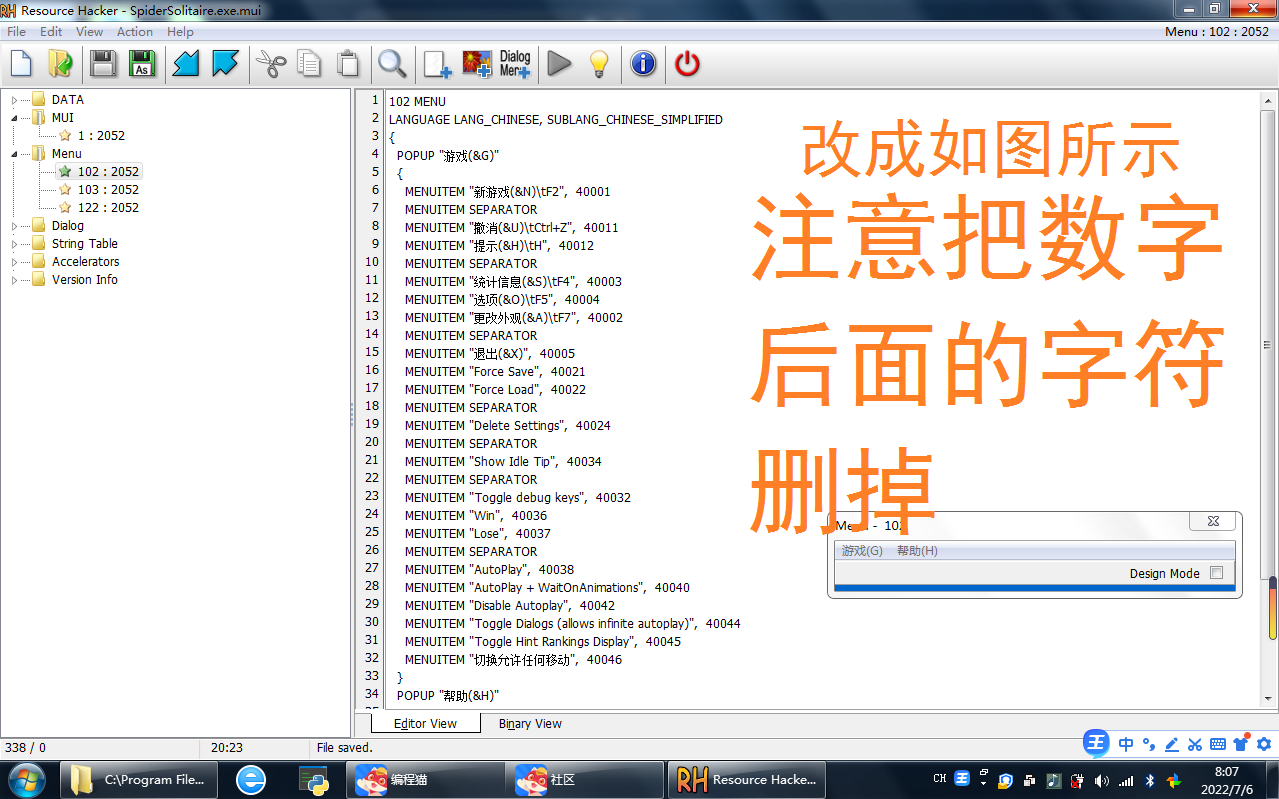1279x799 pixels.
Task: Open Find with the magnifying glass icon
Action: pos(391,64)
